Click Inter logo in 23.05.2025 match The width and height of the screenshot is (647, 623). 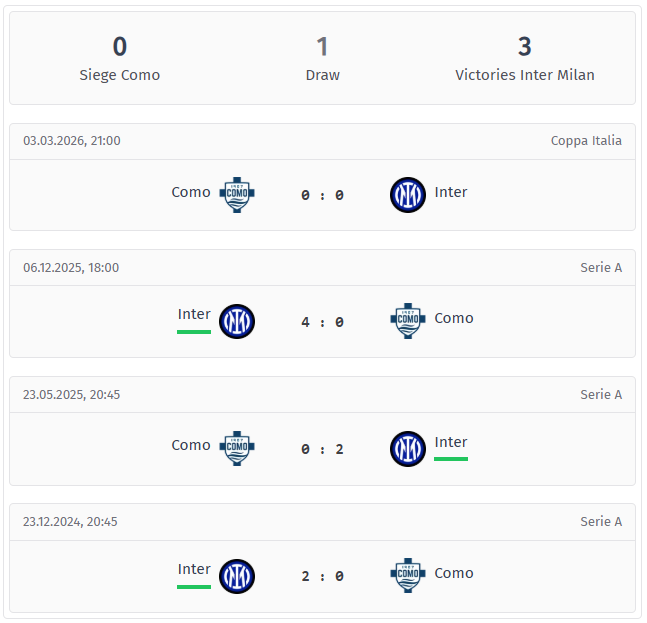(x=407, y=448)
